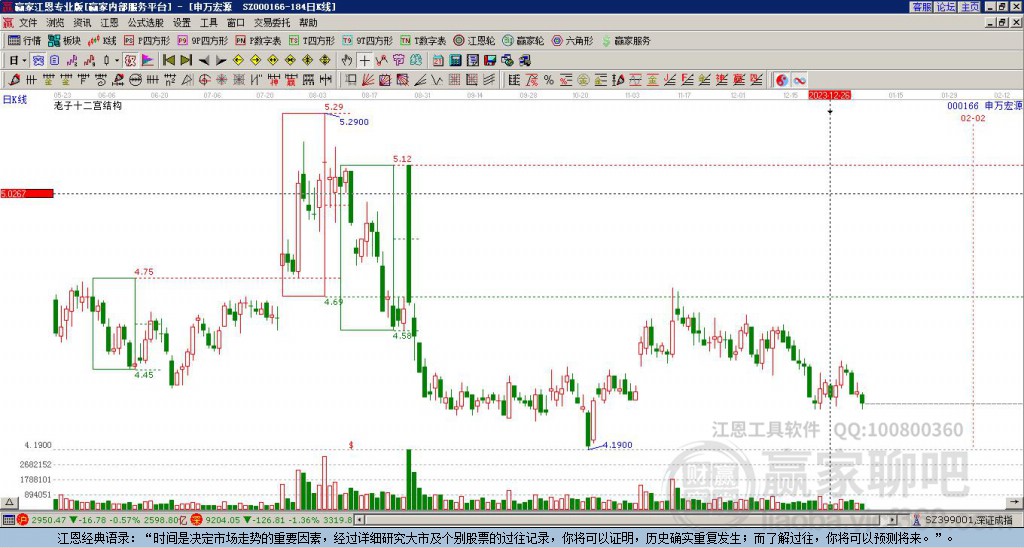Open the 文件 menu
This screenshot has height=548, width=1024.
tap(28, 23)
